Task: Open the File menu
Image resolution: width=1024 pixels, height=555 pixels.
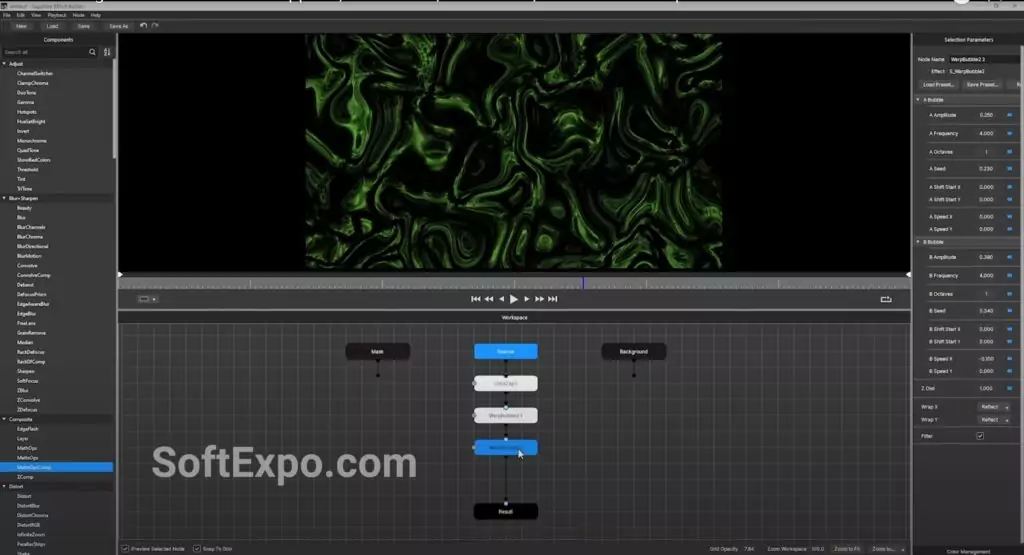Action: click(7, 15)
